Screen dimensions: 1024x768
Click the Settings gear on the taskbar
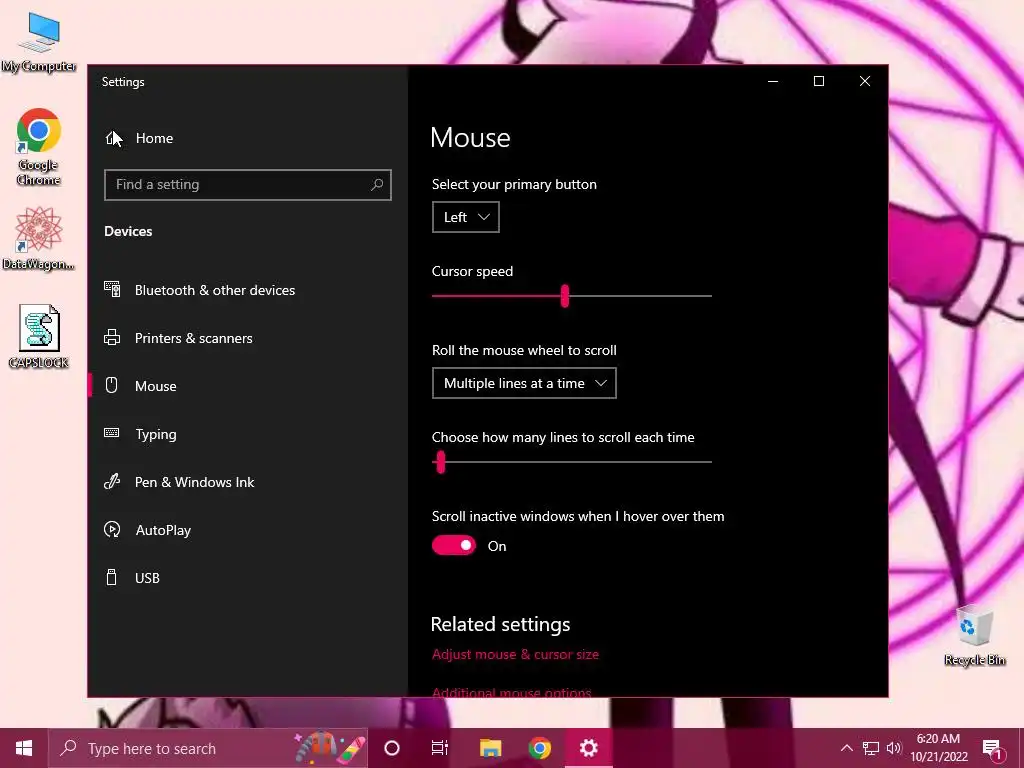pyautogui.click(x=588, y=748)
